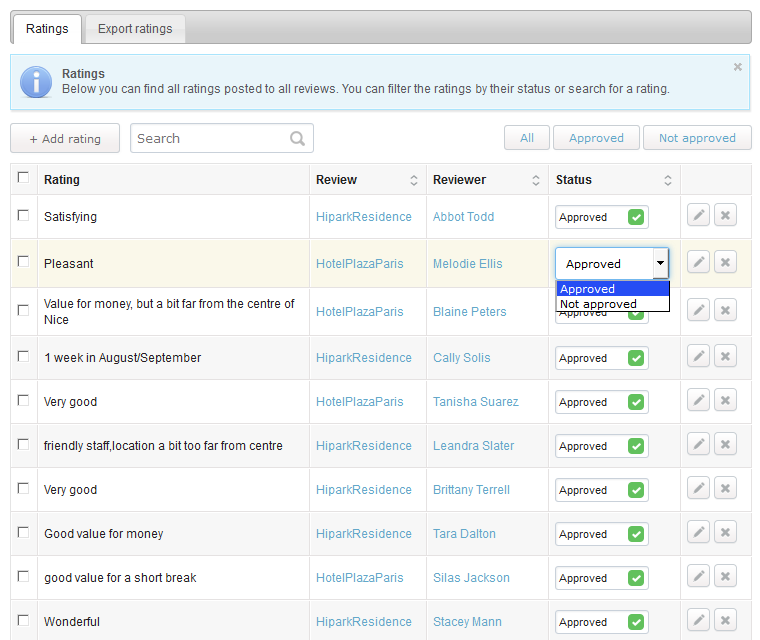Check the Brittany Terrell row checkbox
The width and height of the screenshot is (760, 640).
(x=23, y=488)
